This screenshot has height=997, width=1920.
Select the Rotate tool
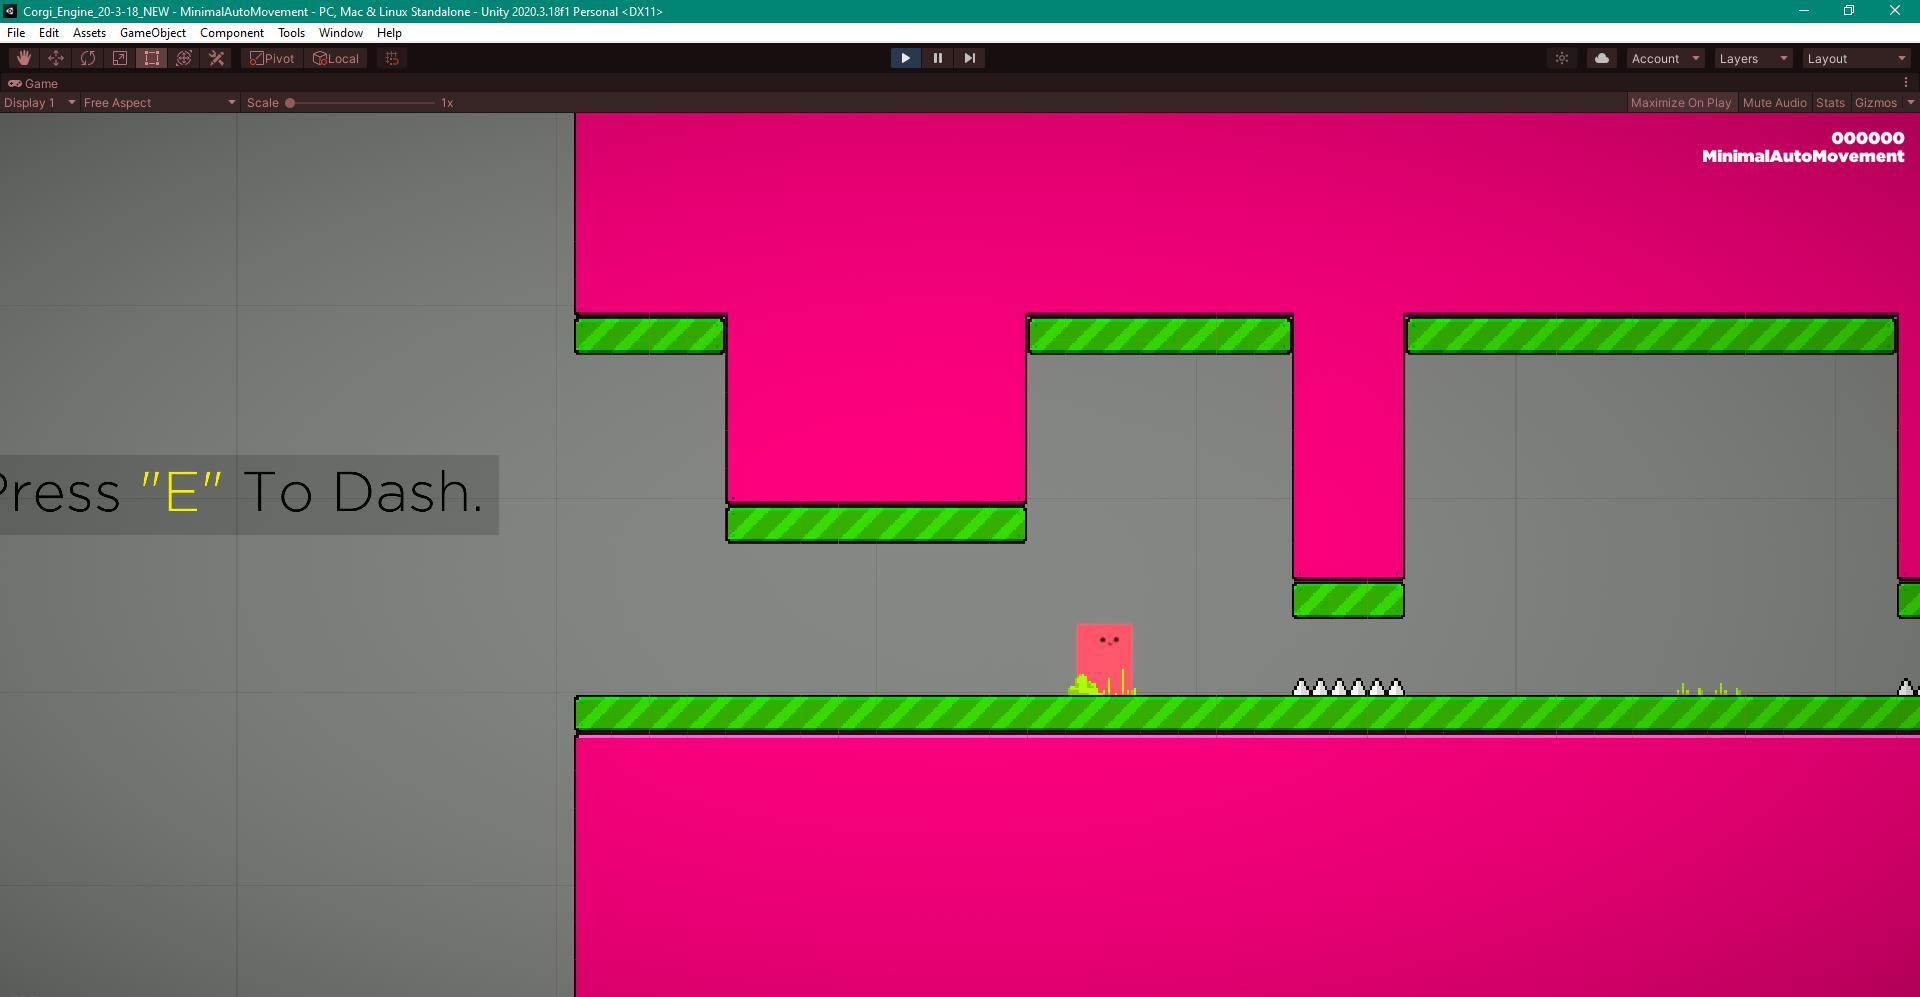(x=88, y=58)
